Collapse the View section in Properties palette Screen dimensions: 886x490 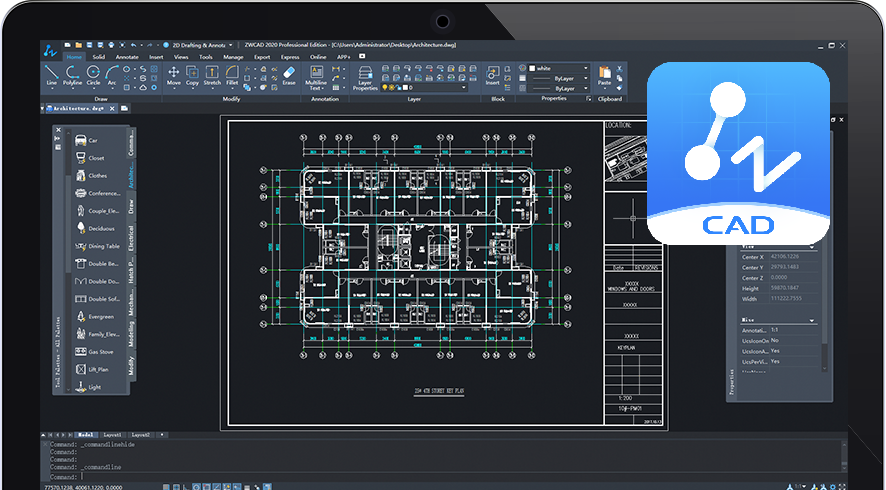[812, 248]
